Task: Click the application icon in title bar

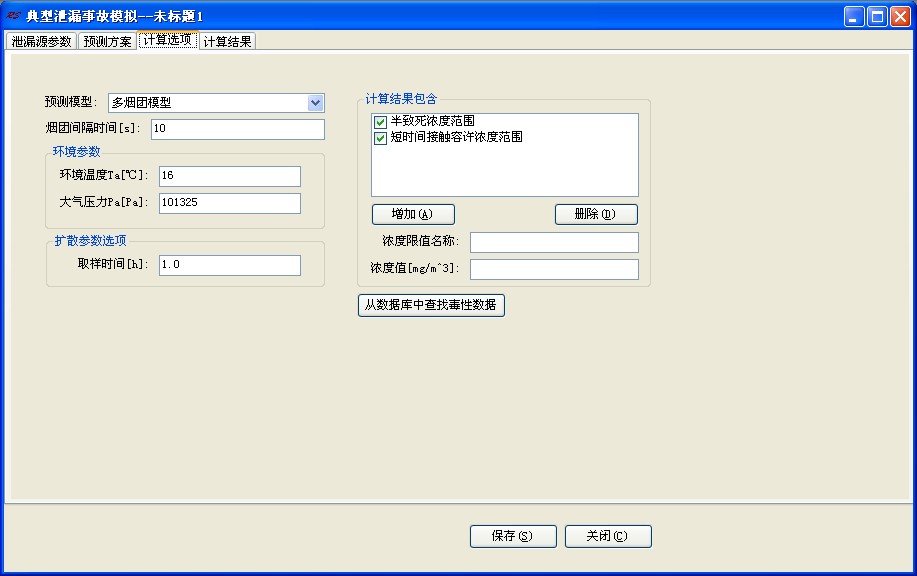Action: tap(13, 16)
